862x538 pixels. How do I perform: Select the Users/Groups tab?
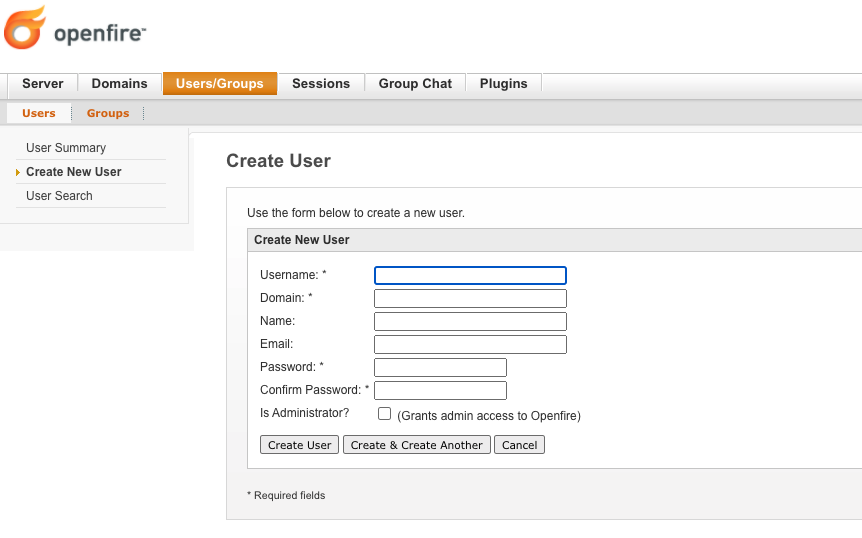220,84
